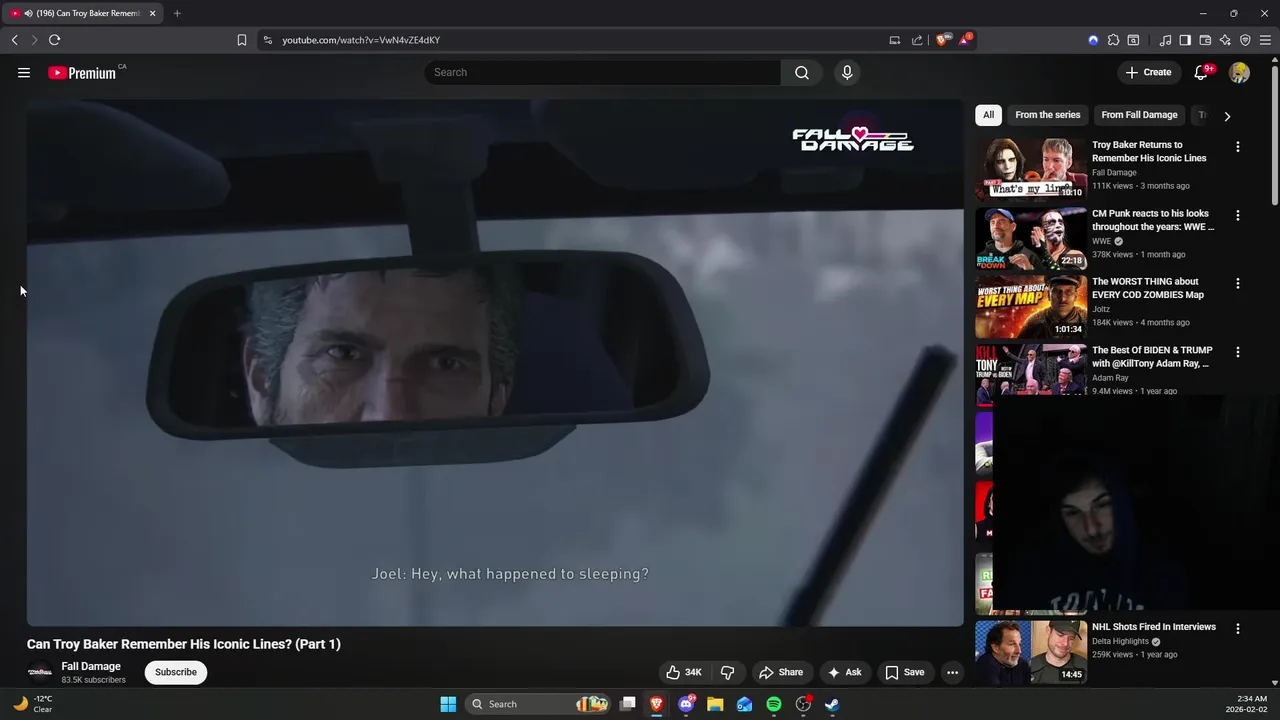1280x720 pixels.
Task: Open Leo AI sparkle icon
Action: (1225, 40)
